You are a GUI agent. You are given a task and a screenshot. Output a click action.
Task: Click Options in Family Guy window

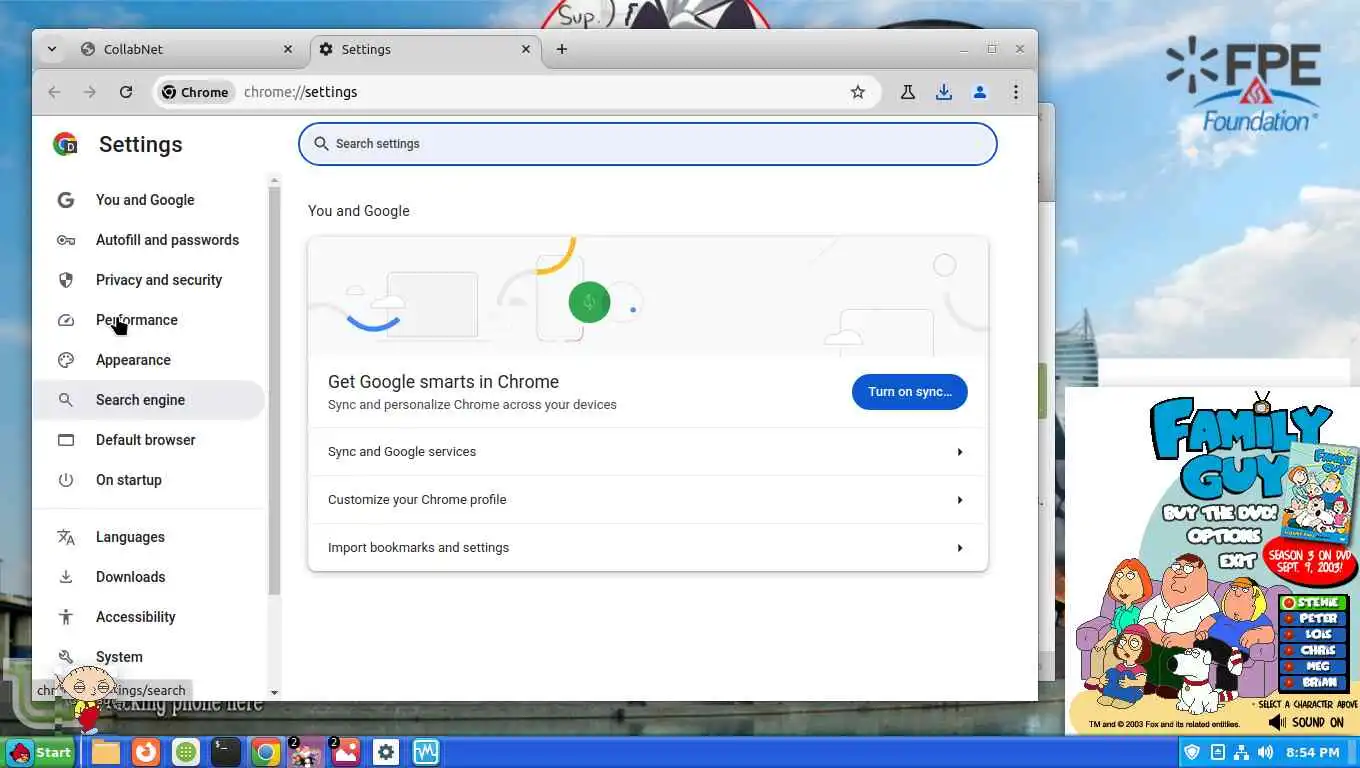pyautogui.click(x=1224, y=536)
